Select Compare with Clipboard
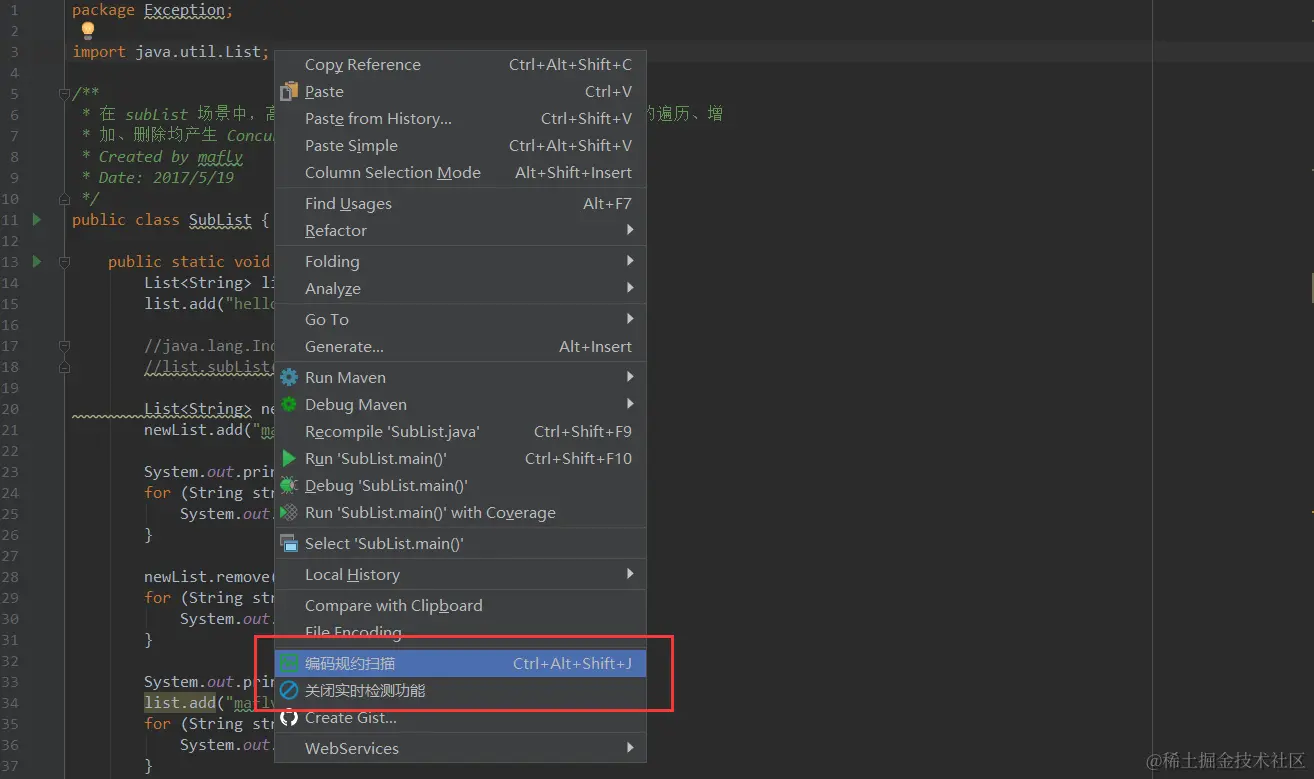Image resolution: width=1314 pixels, height=779 pixels. click(393, 605)
